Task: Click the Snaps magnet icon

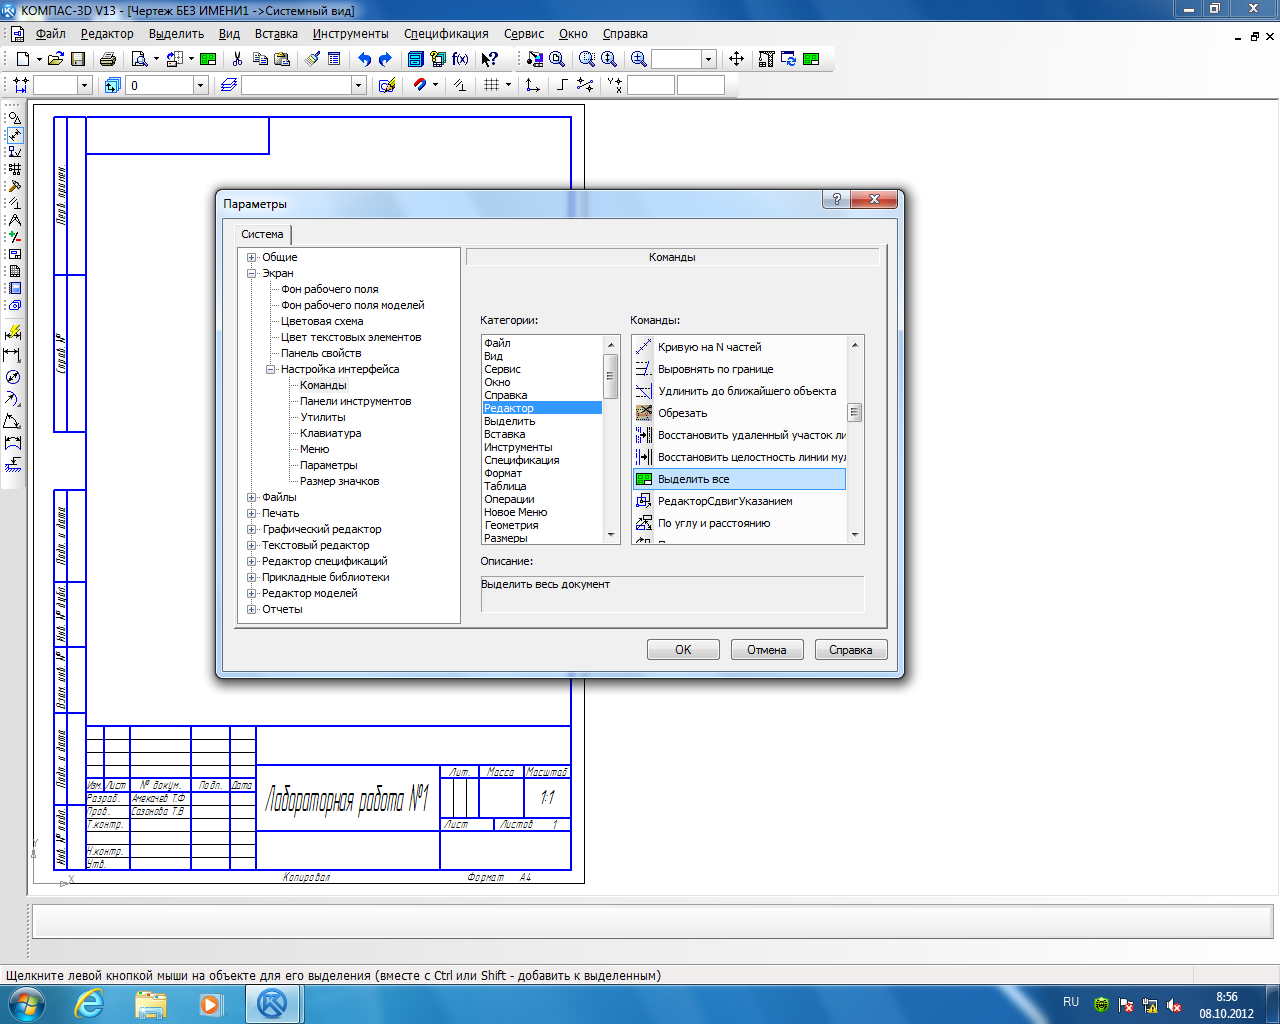Action: tap(420, 85)
